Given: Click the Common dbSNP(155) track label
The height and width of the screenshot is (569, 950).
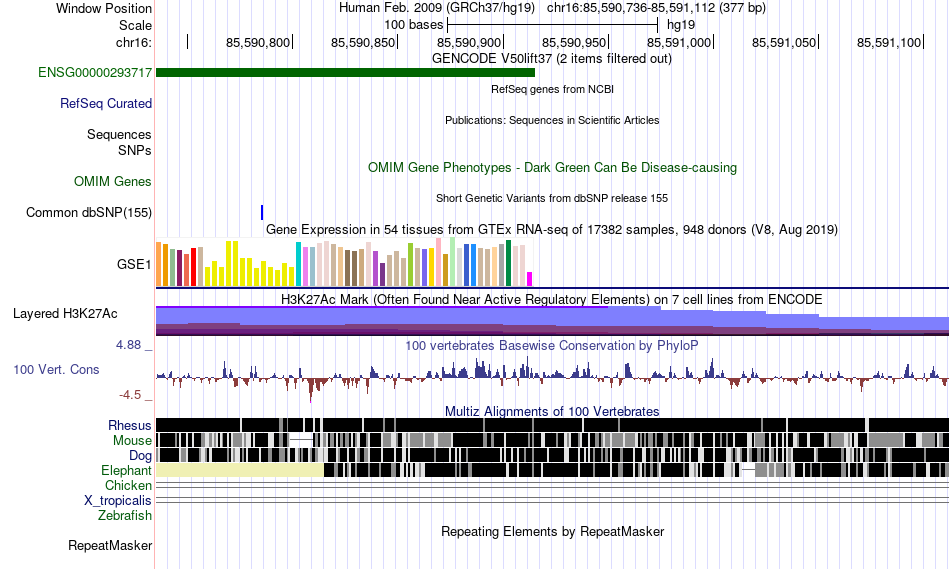Looking at the screenshot, I should [x=89, y=213].
